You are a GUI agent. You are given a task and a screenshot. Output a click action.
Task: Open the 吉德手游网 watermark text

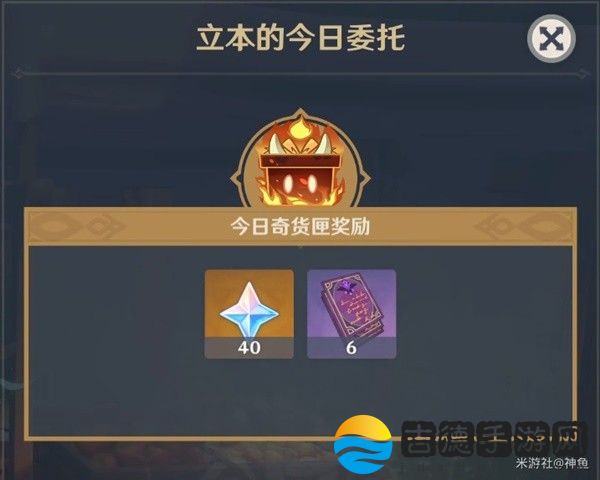point(496,439)
